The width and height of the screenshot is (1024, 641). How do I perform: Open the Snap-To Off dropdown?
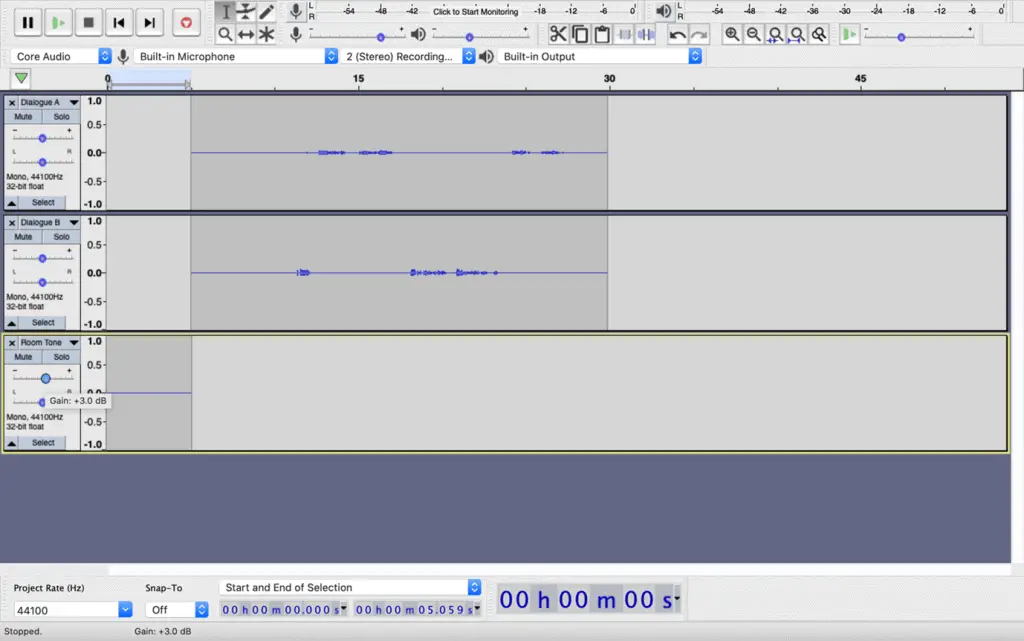pos(176,610)
